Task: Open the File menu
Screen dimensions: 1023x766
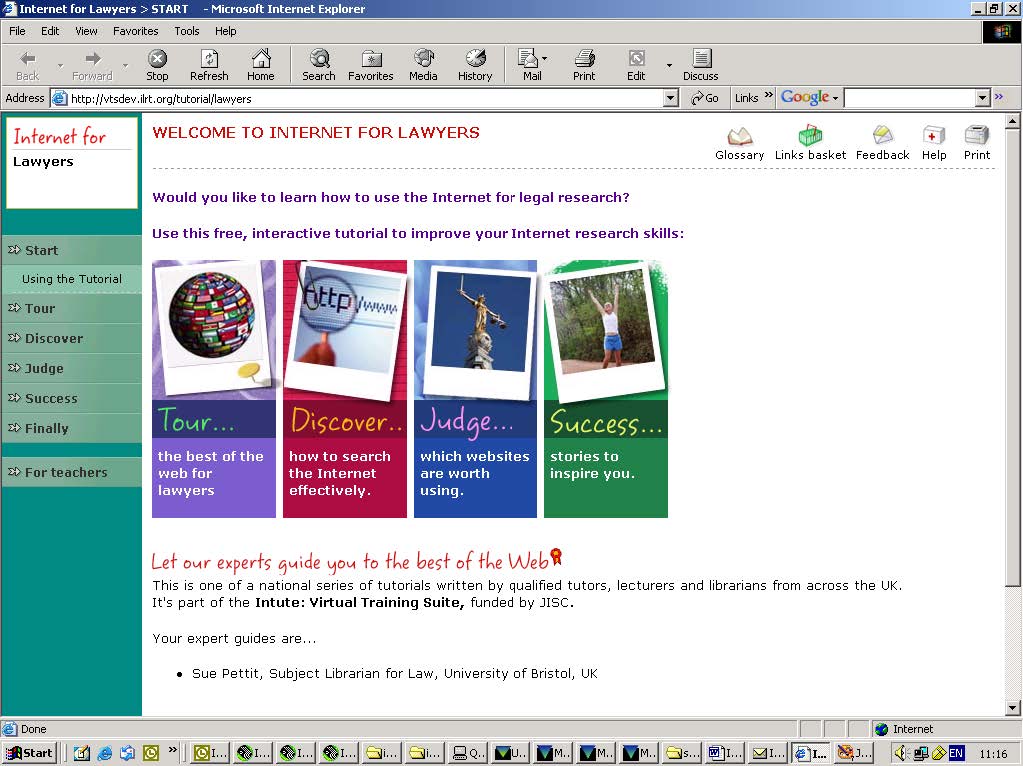Action: tap(17, 31)
